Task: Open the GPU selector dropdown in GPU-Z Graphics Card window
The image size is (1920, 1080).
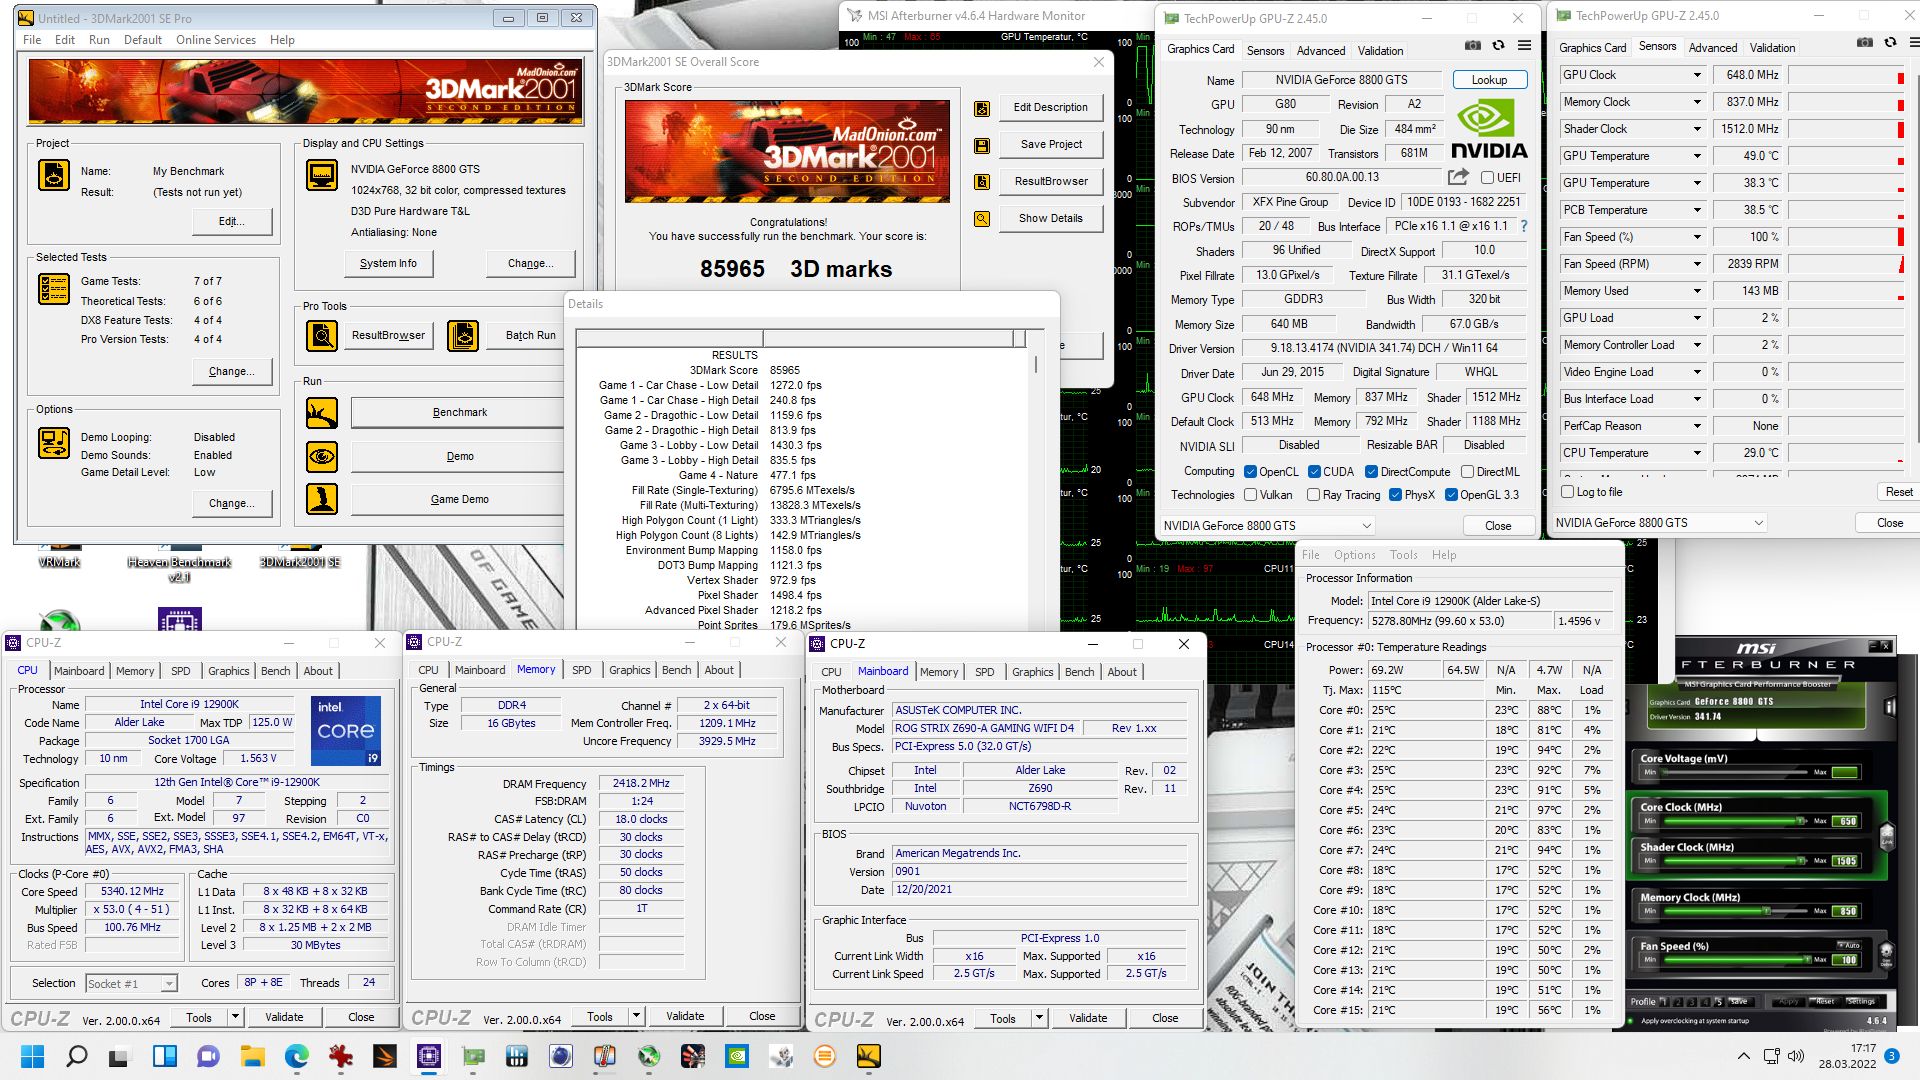Action: tap(1268, 526)
